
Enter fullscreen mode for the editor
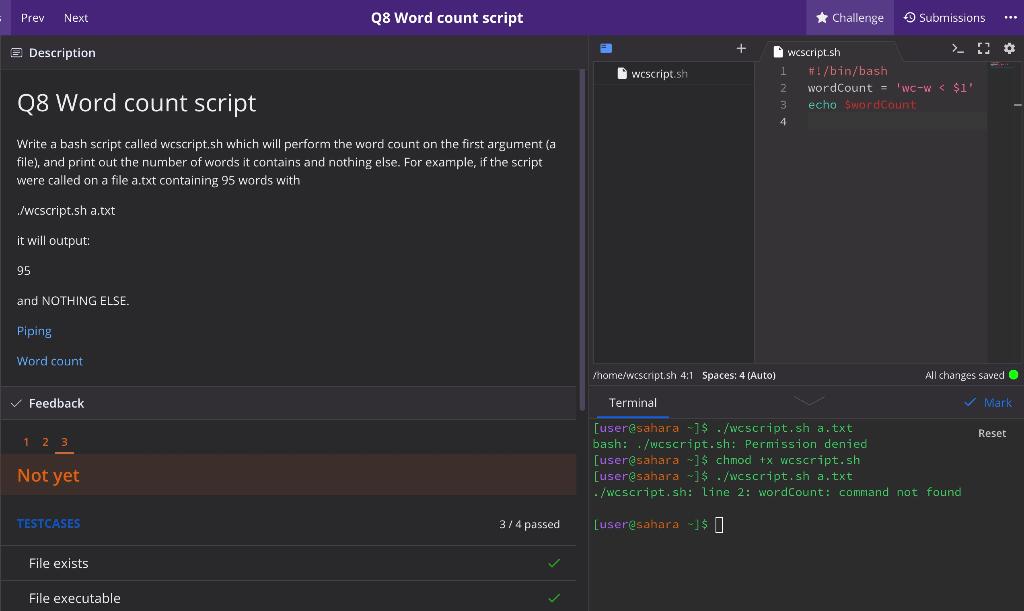[x=983, y=48]
